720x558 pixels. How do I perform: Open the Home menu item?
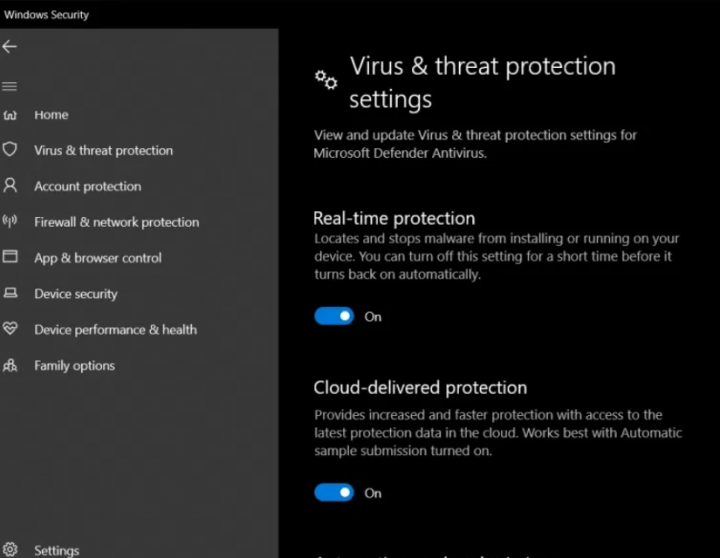(x=51, y=115)
